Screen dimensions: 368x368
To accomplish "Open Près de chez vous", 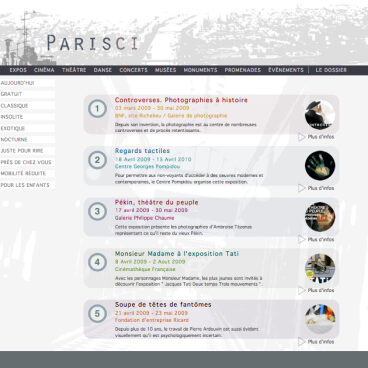I will [27, 162].
